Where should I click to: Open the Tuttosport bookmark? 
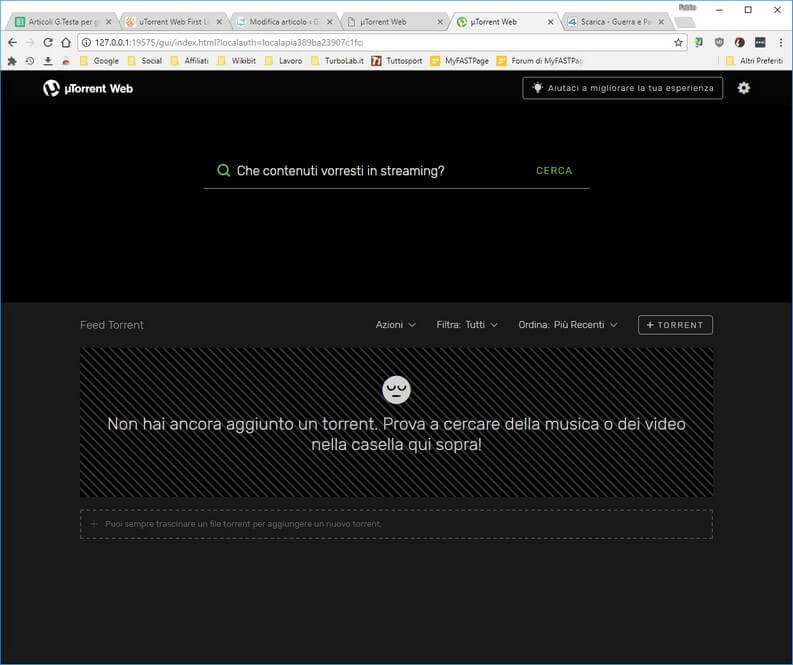[397, 61]
